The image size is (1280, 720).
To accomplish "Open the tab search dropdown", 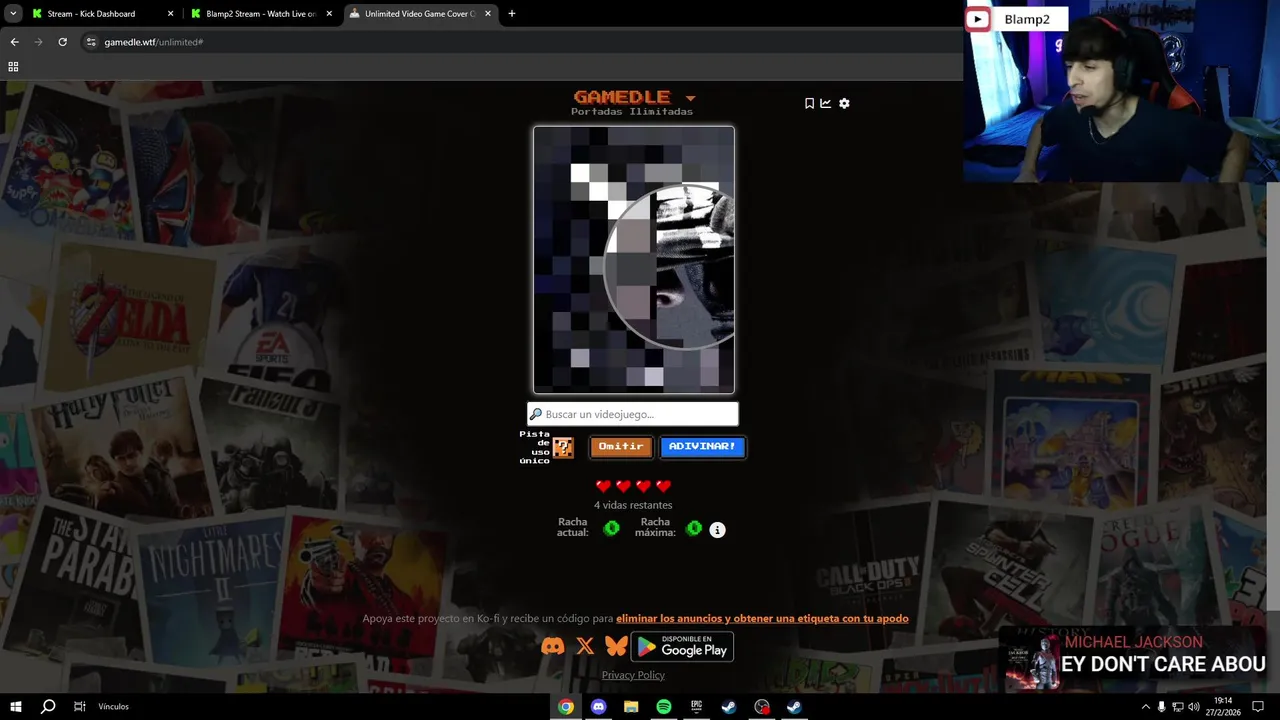I will coord(13,14).
